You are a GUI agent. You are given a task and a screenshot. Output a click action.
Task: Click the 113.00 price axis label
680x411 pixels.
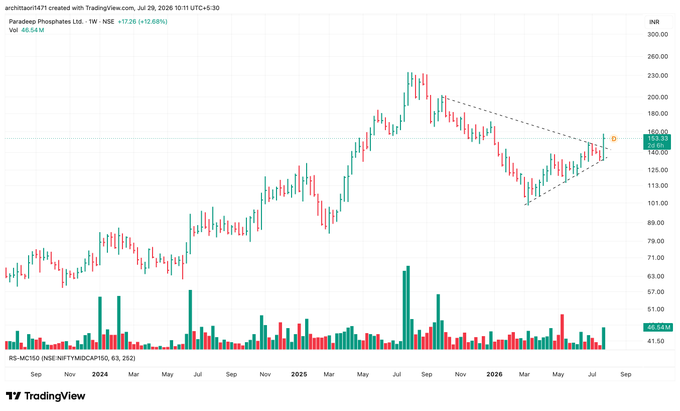[657, 186]
